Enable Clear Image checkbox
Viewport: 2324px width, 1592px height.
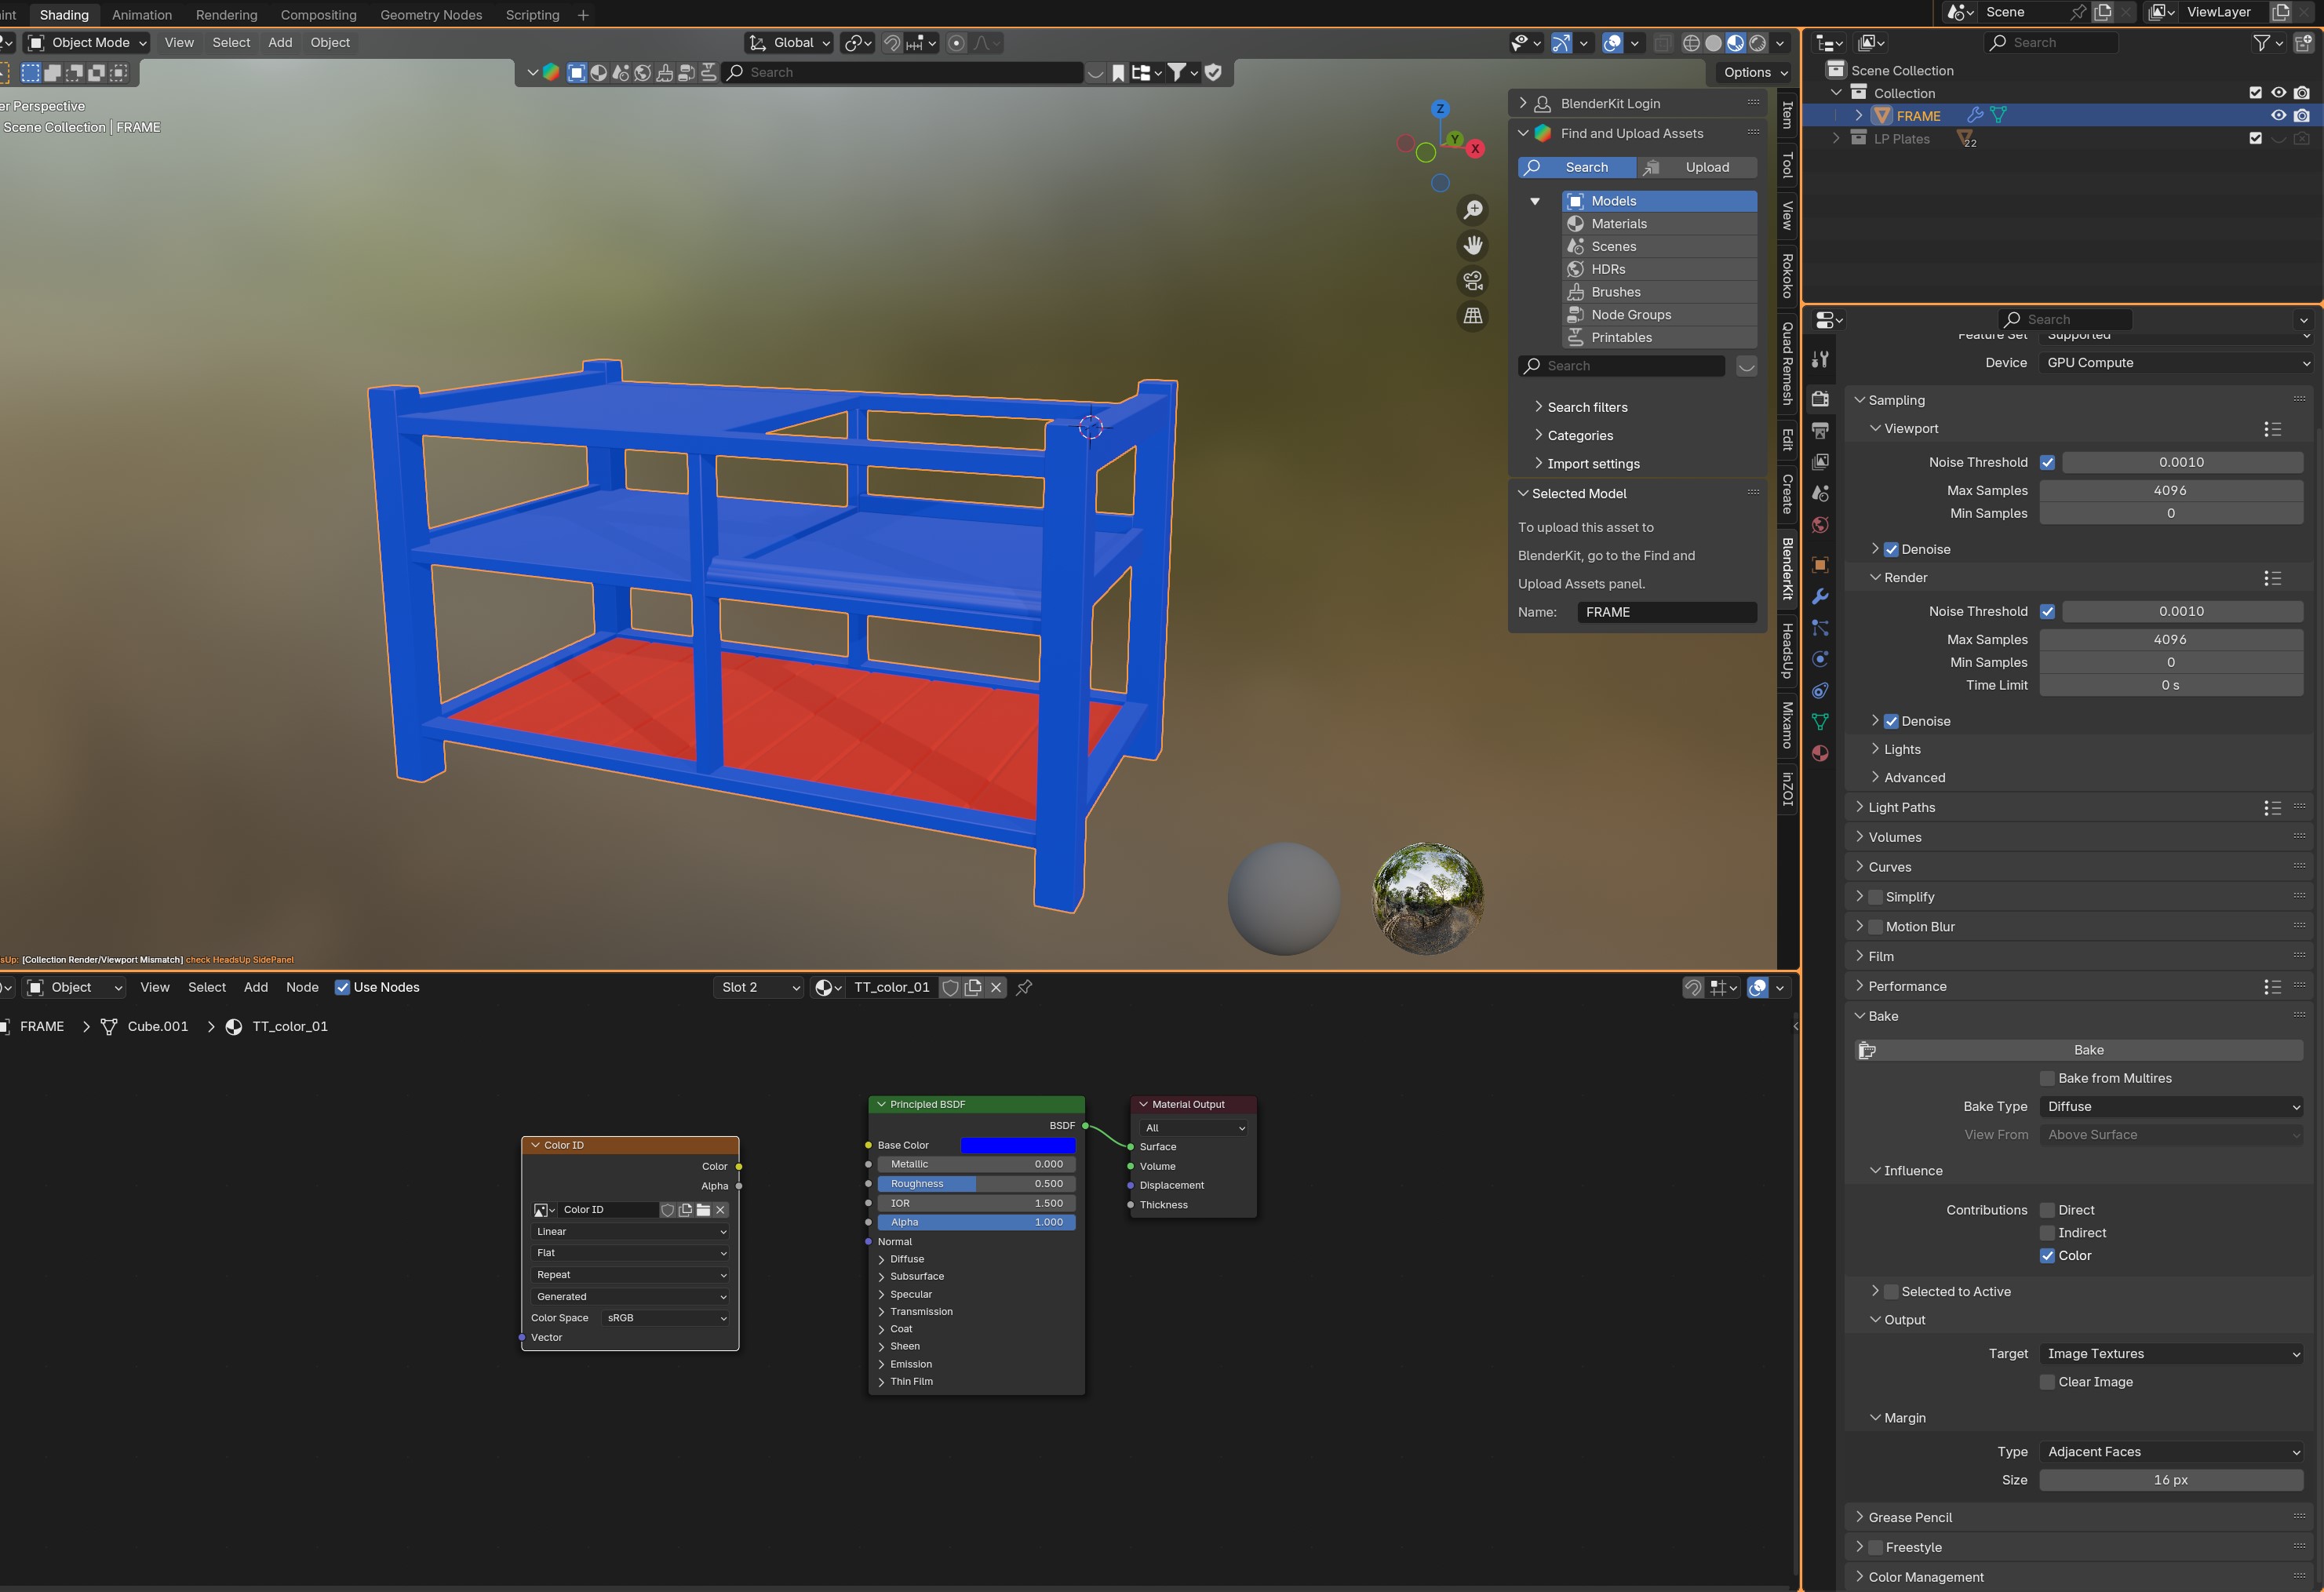(2047, 1382)
